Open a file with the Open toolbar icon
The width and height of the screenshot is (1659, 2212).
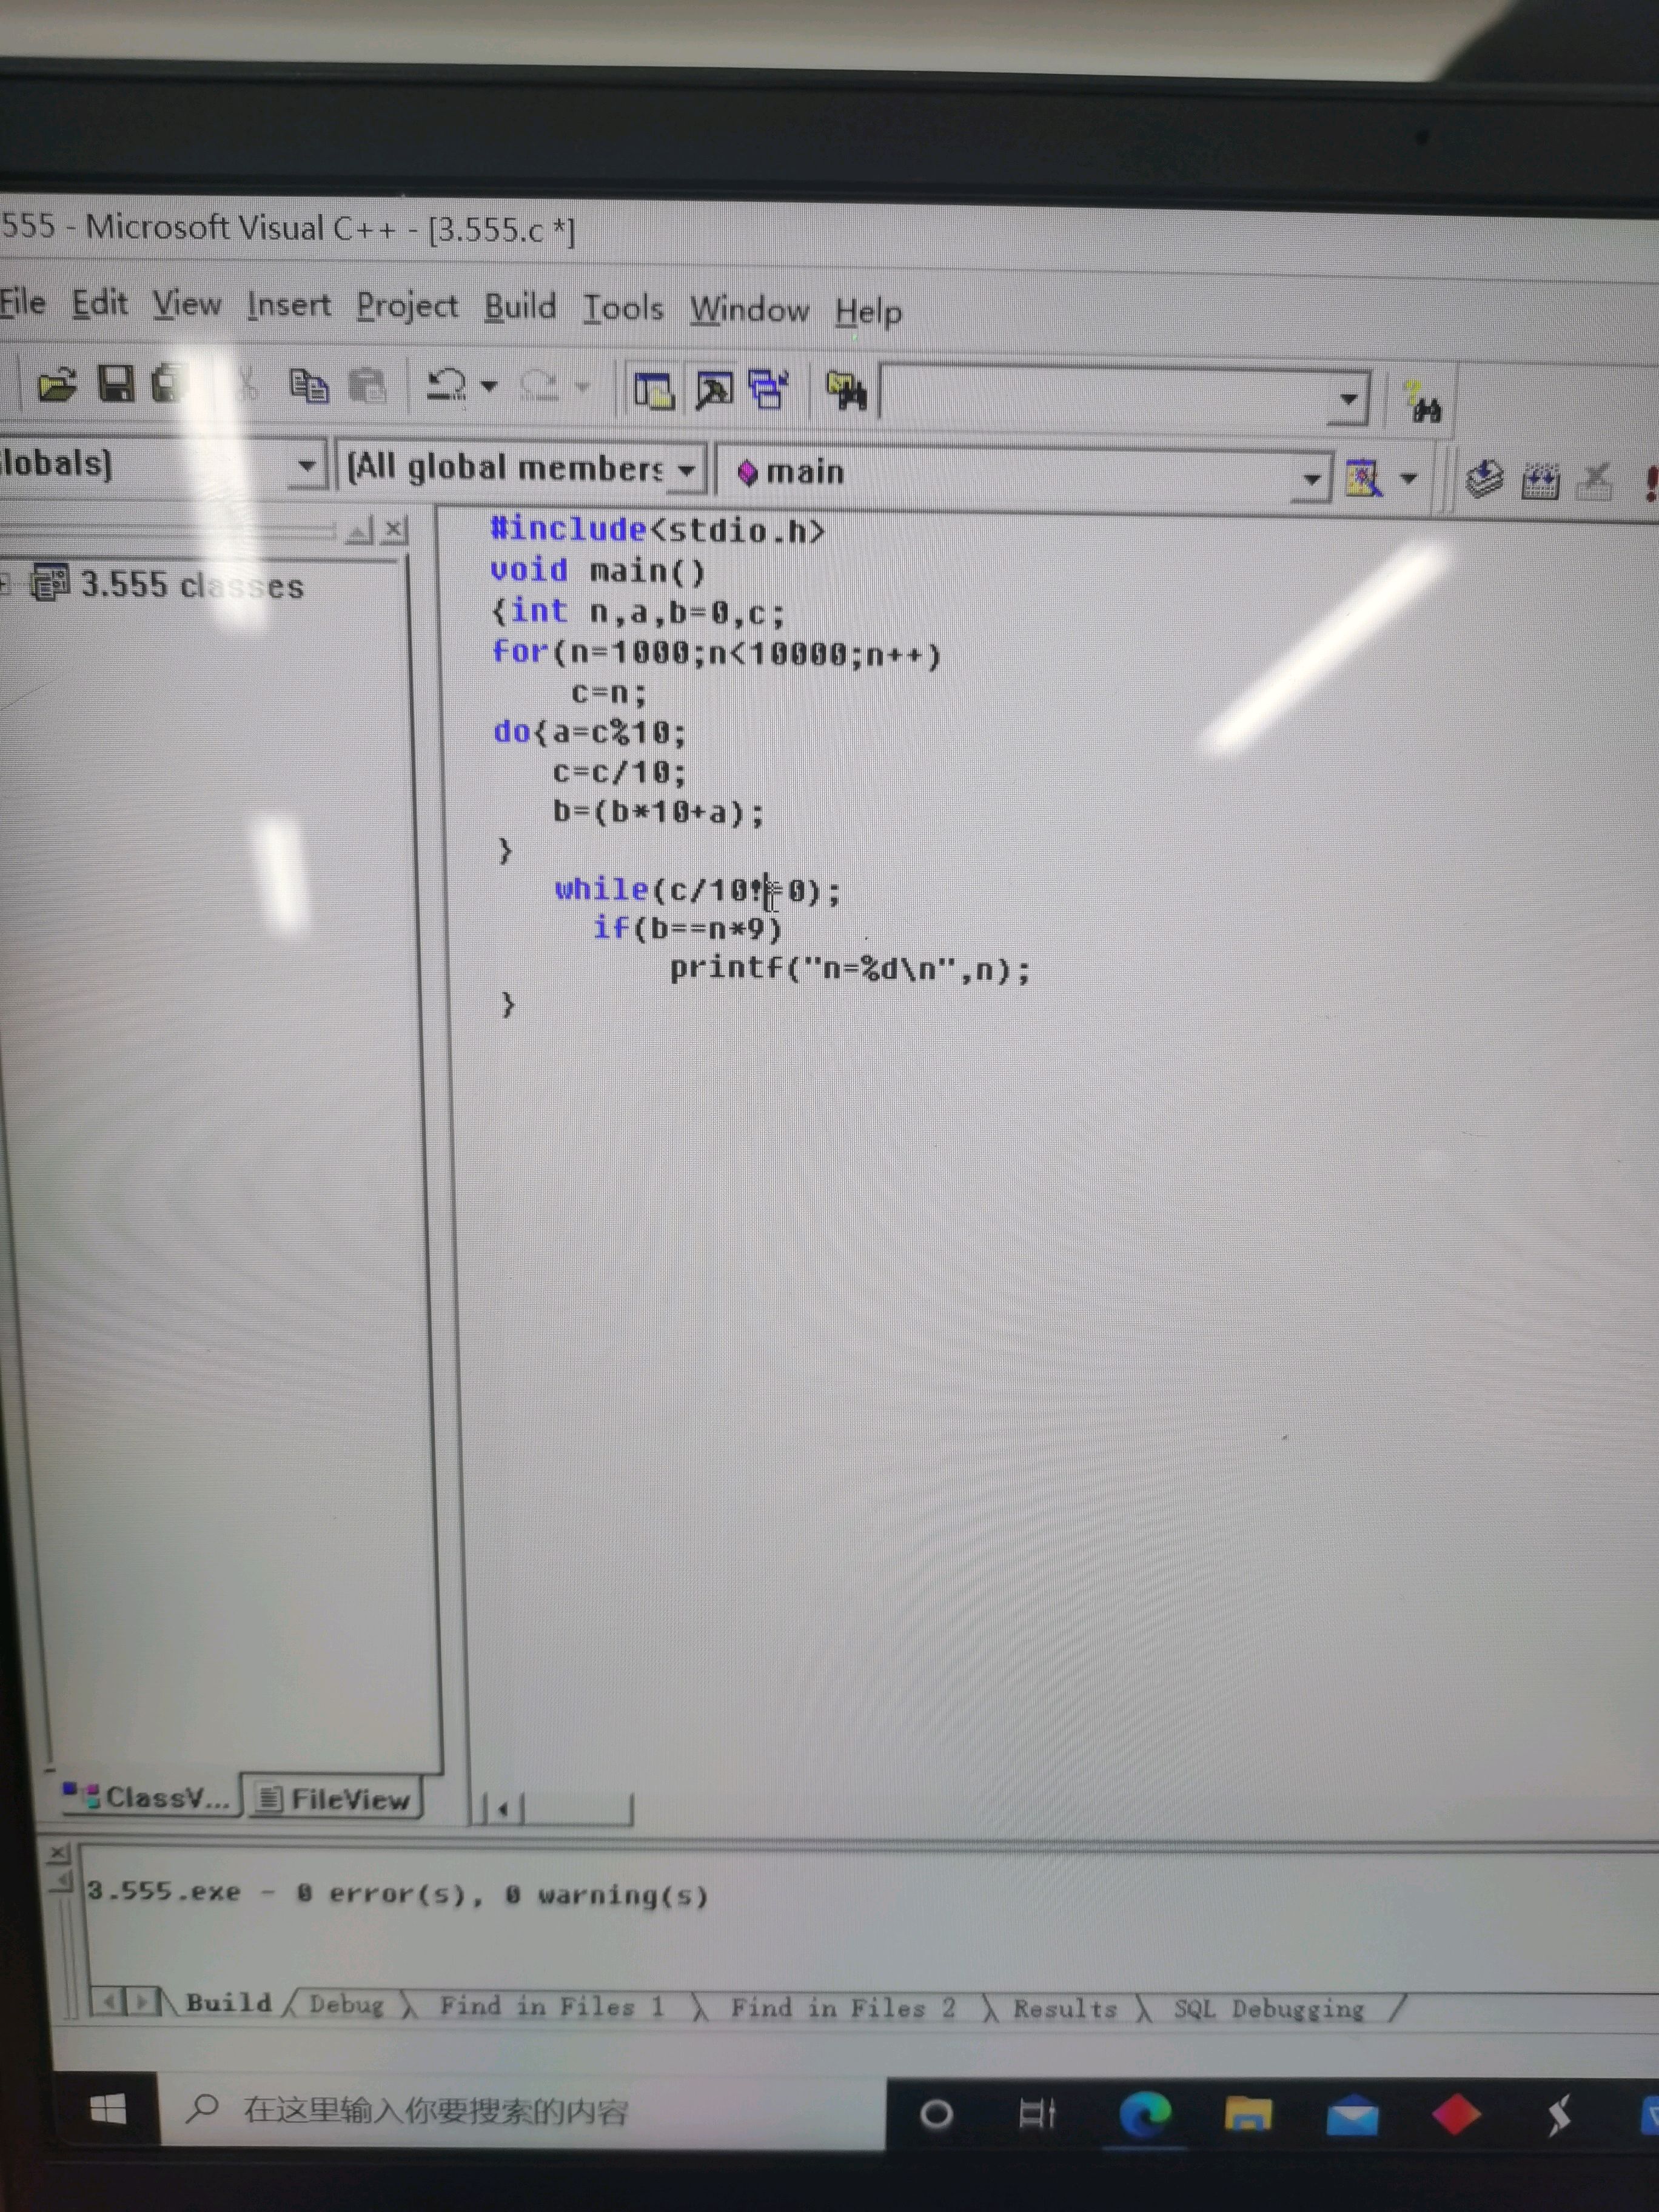57,384
